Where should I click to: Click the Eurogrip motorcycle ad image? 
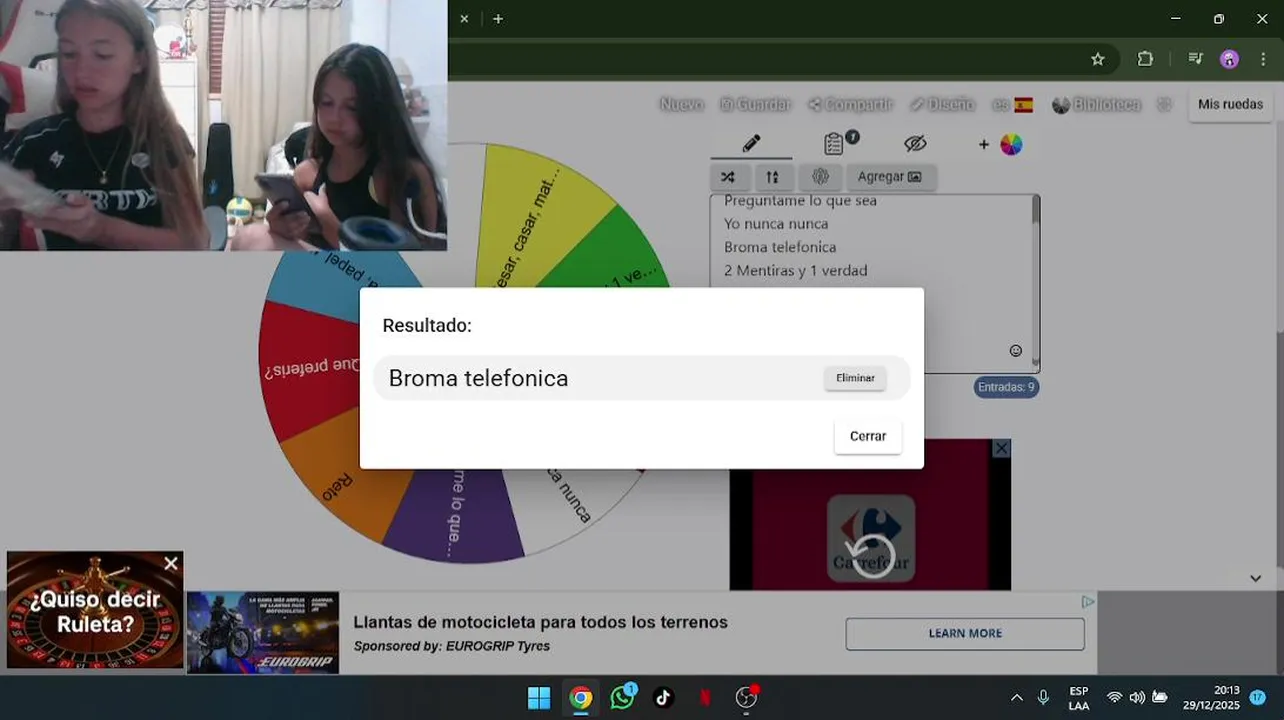[263, 632]
